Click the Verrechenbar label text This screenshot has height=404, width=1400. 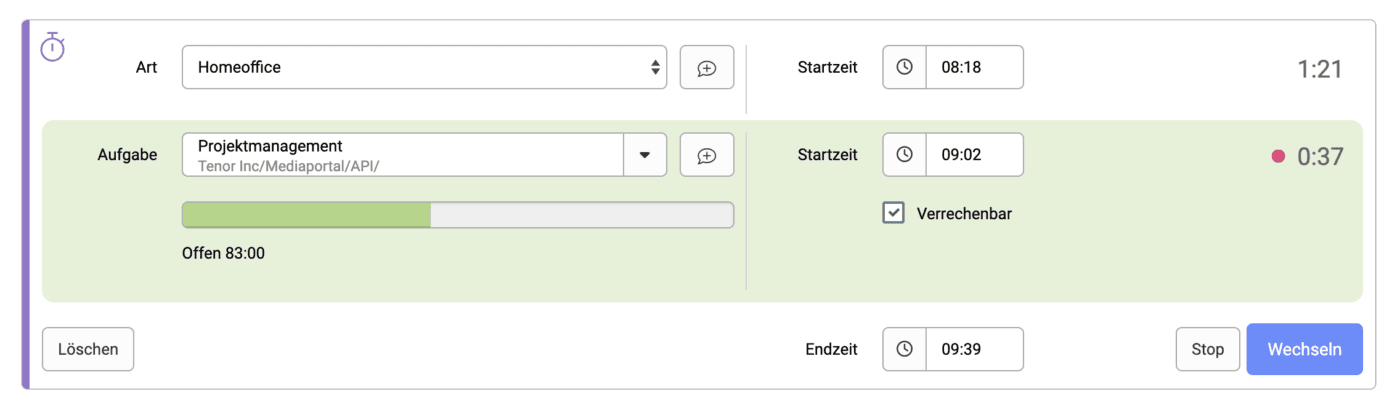pyautogui.click(x=964, y=213)
